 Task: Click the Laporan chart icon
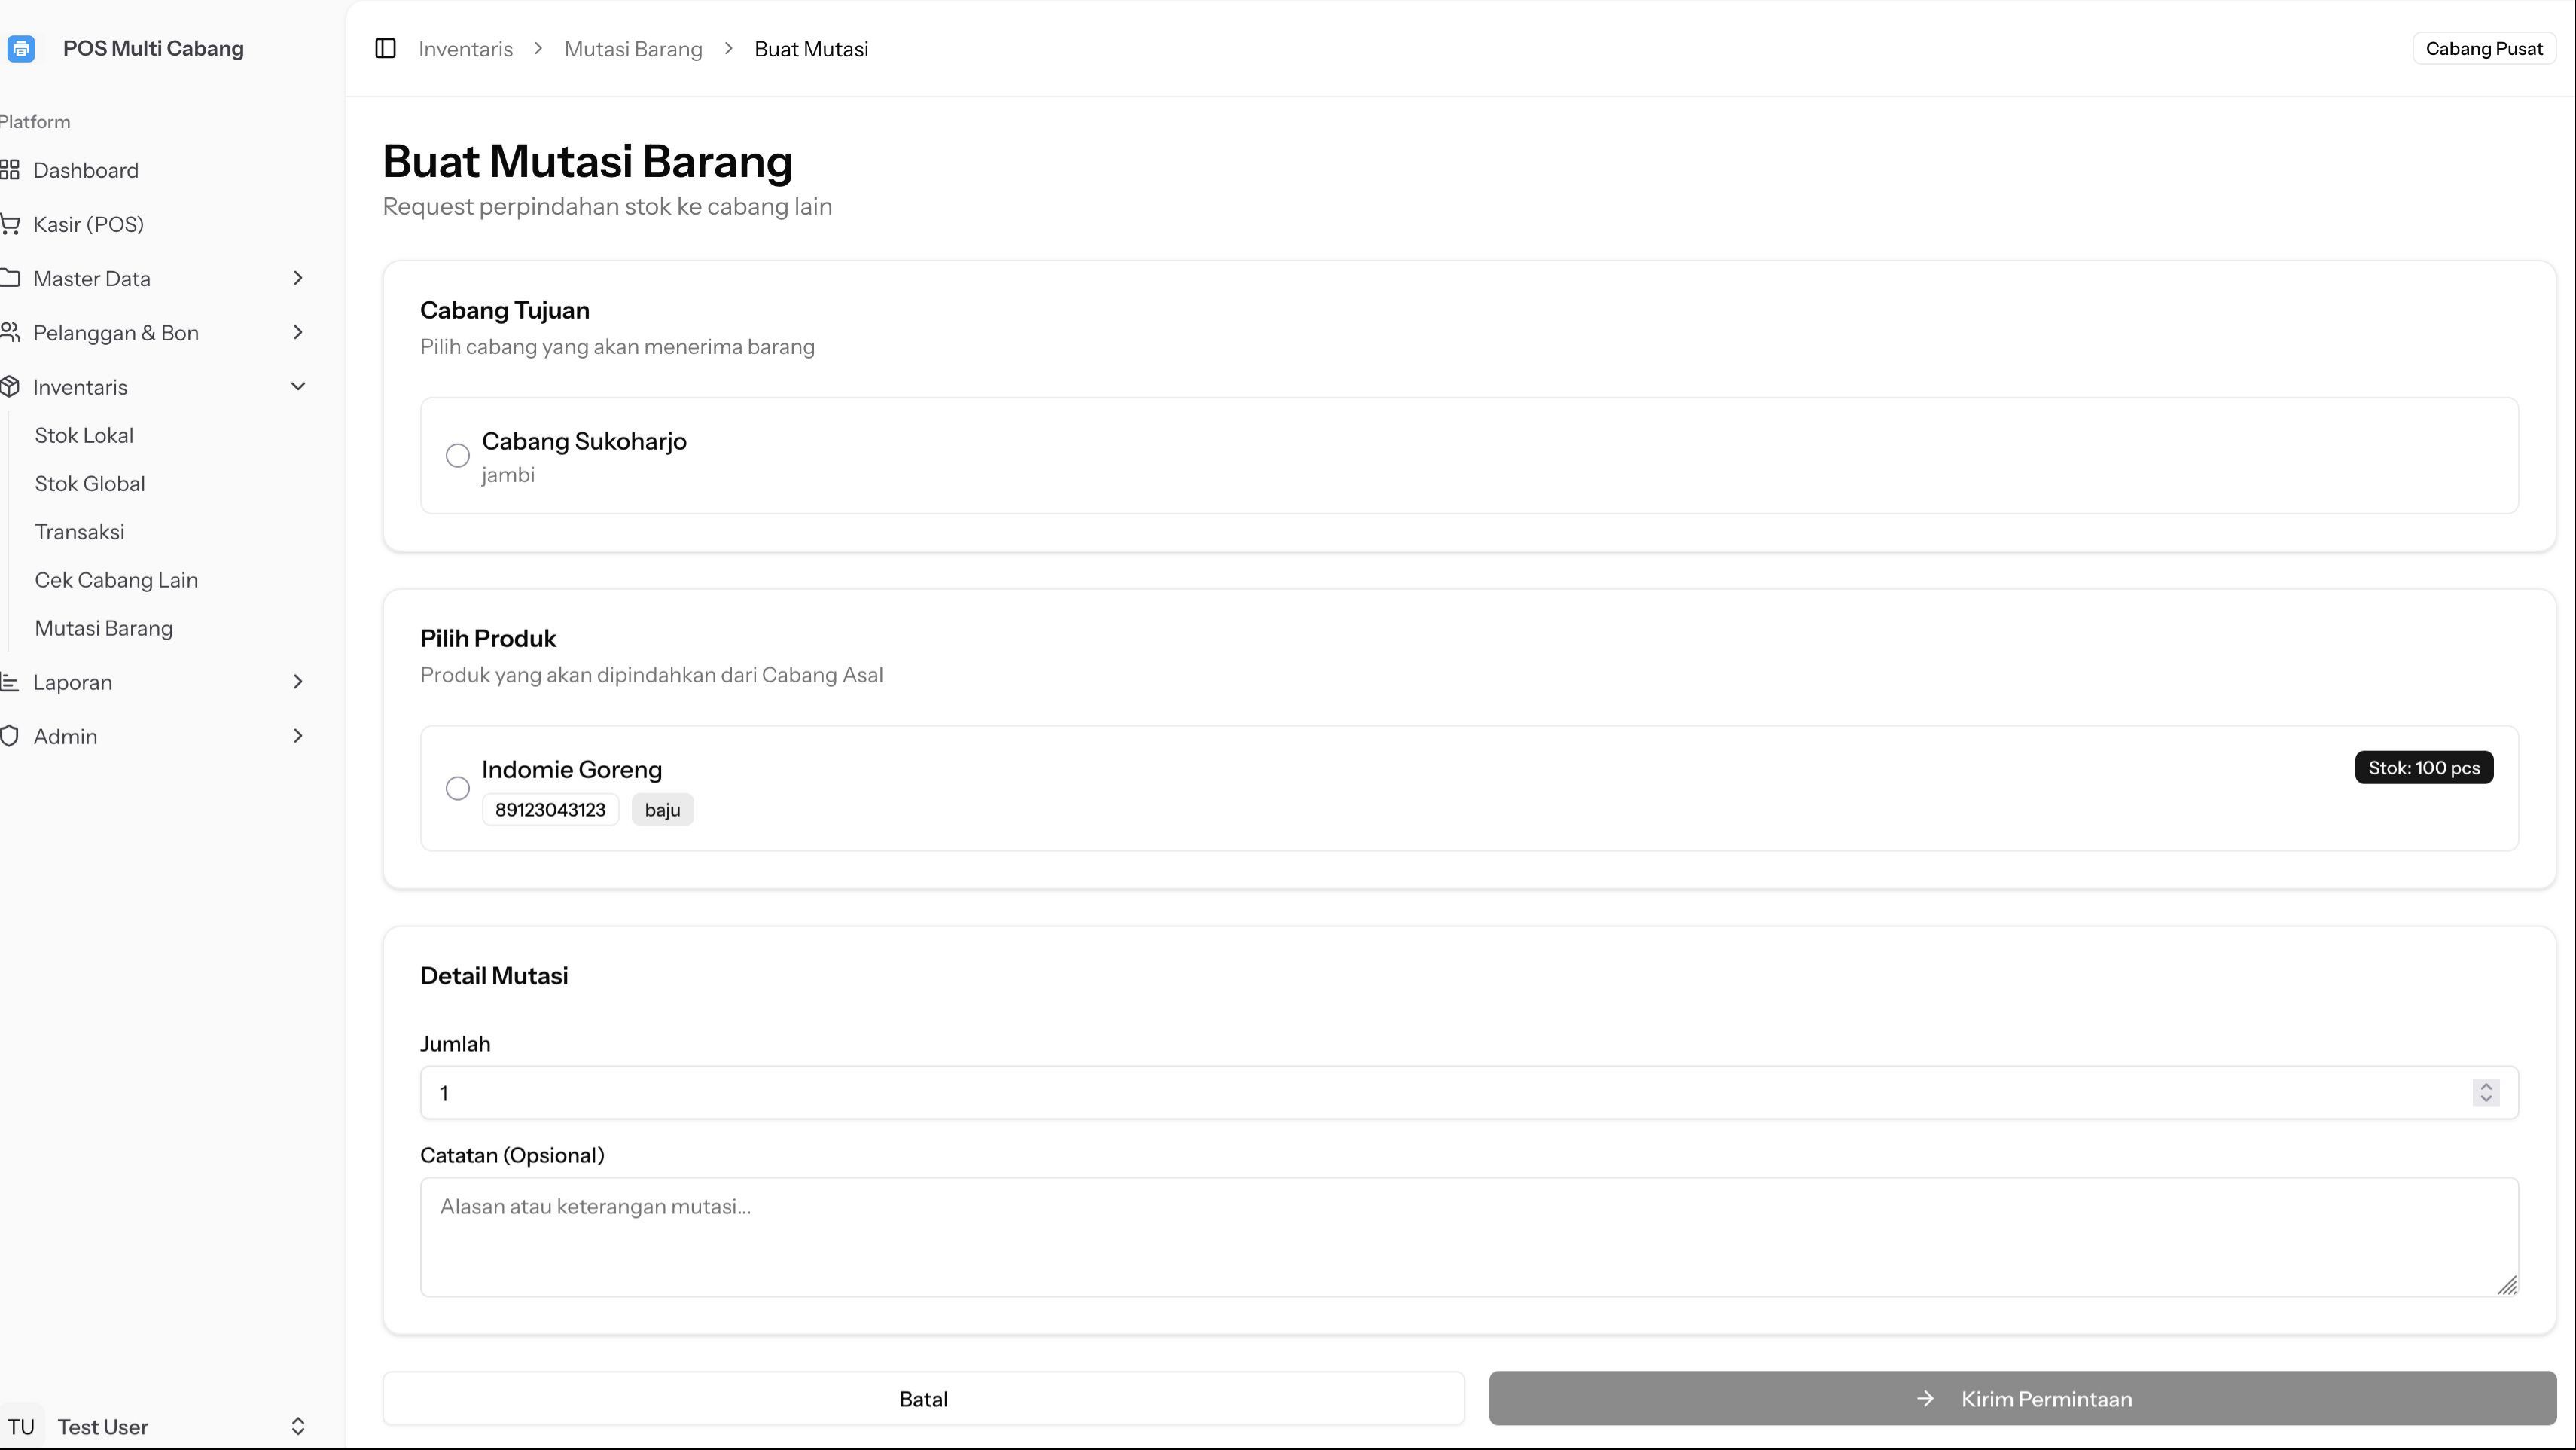click(x=10, y=682)
